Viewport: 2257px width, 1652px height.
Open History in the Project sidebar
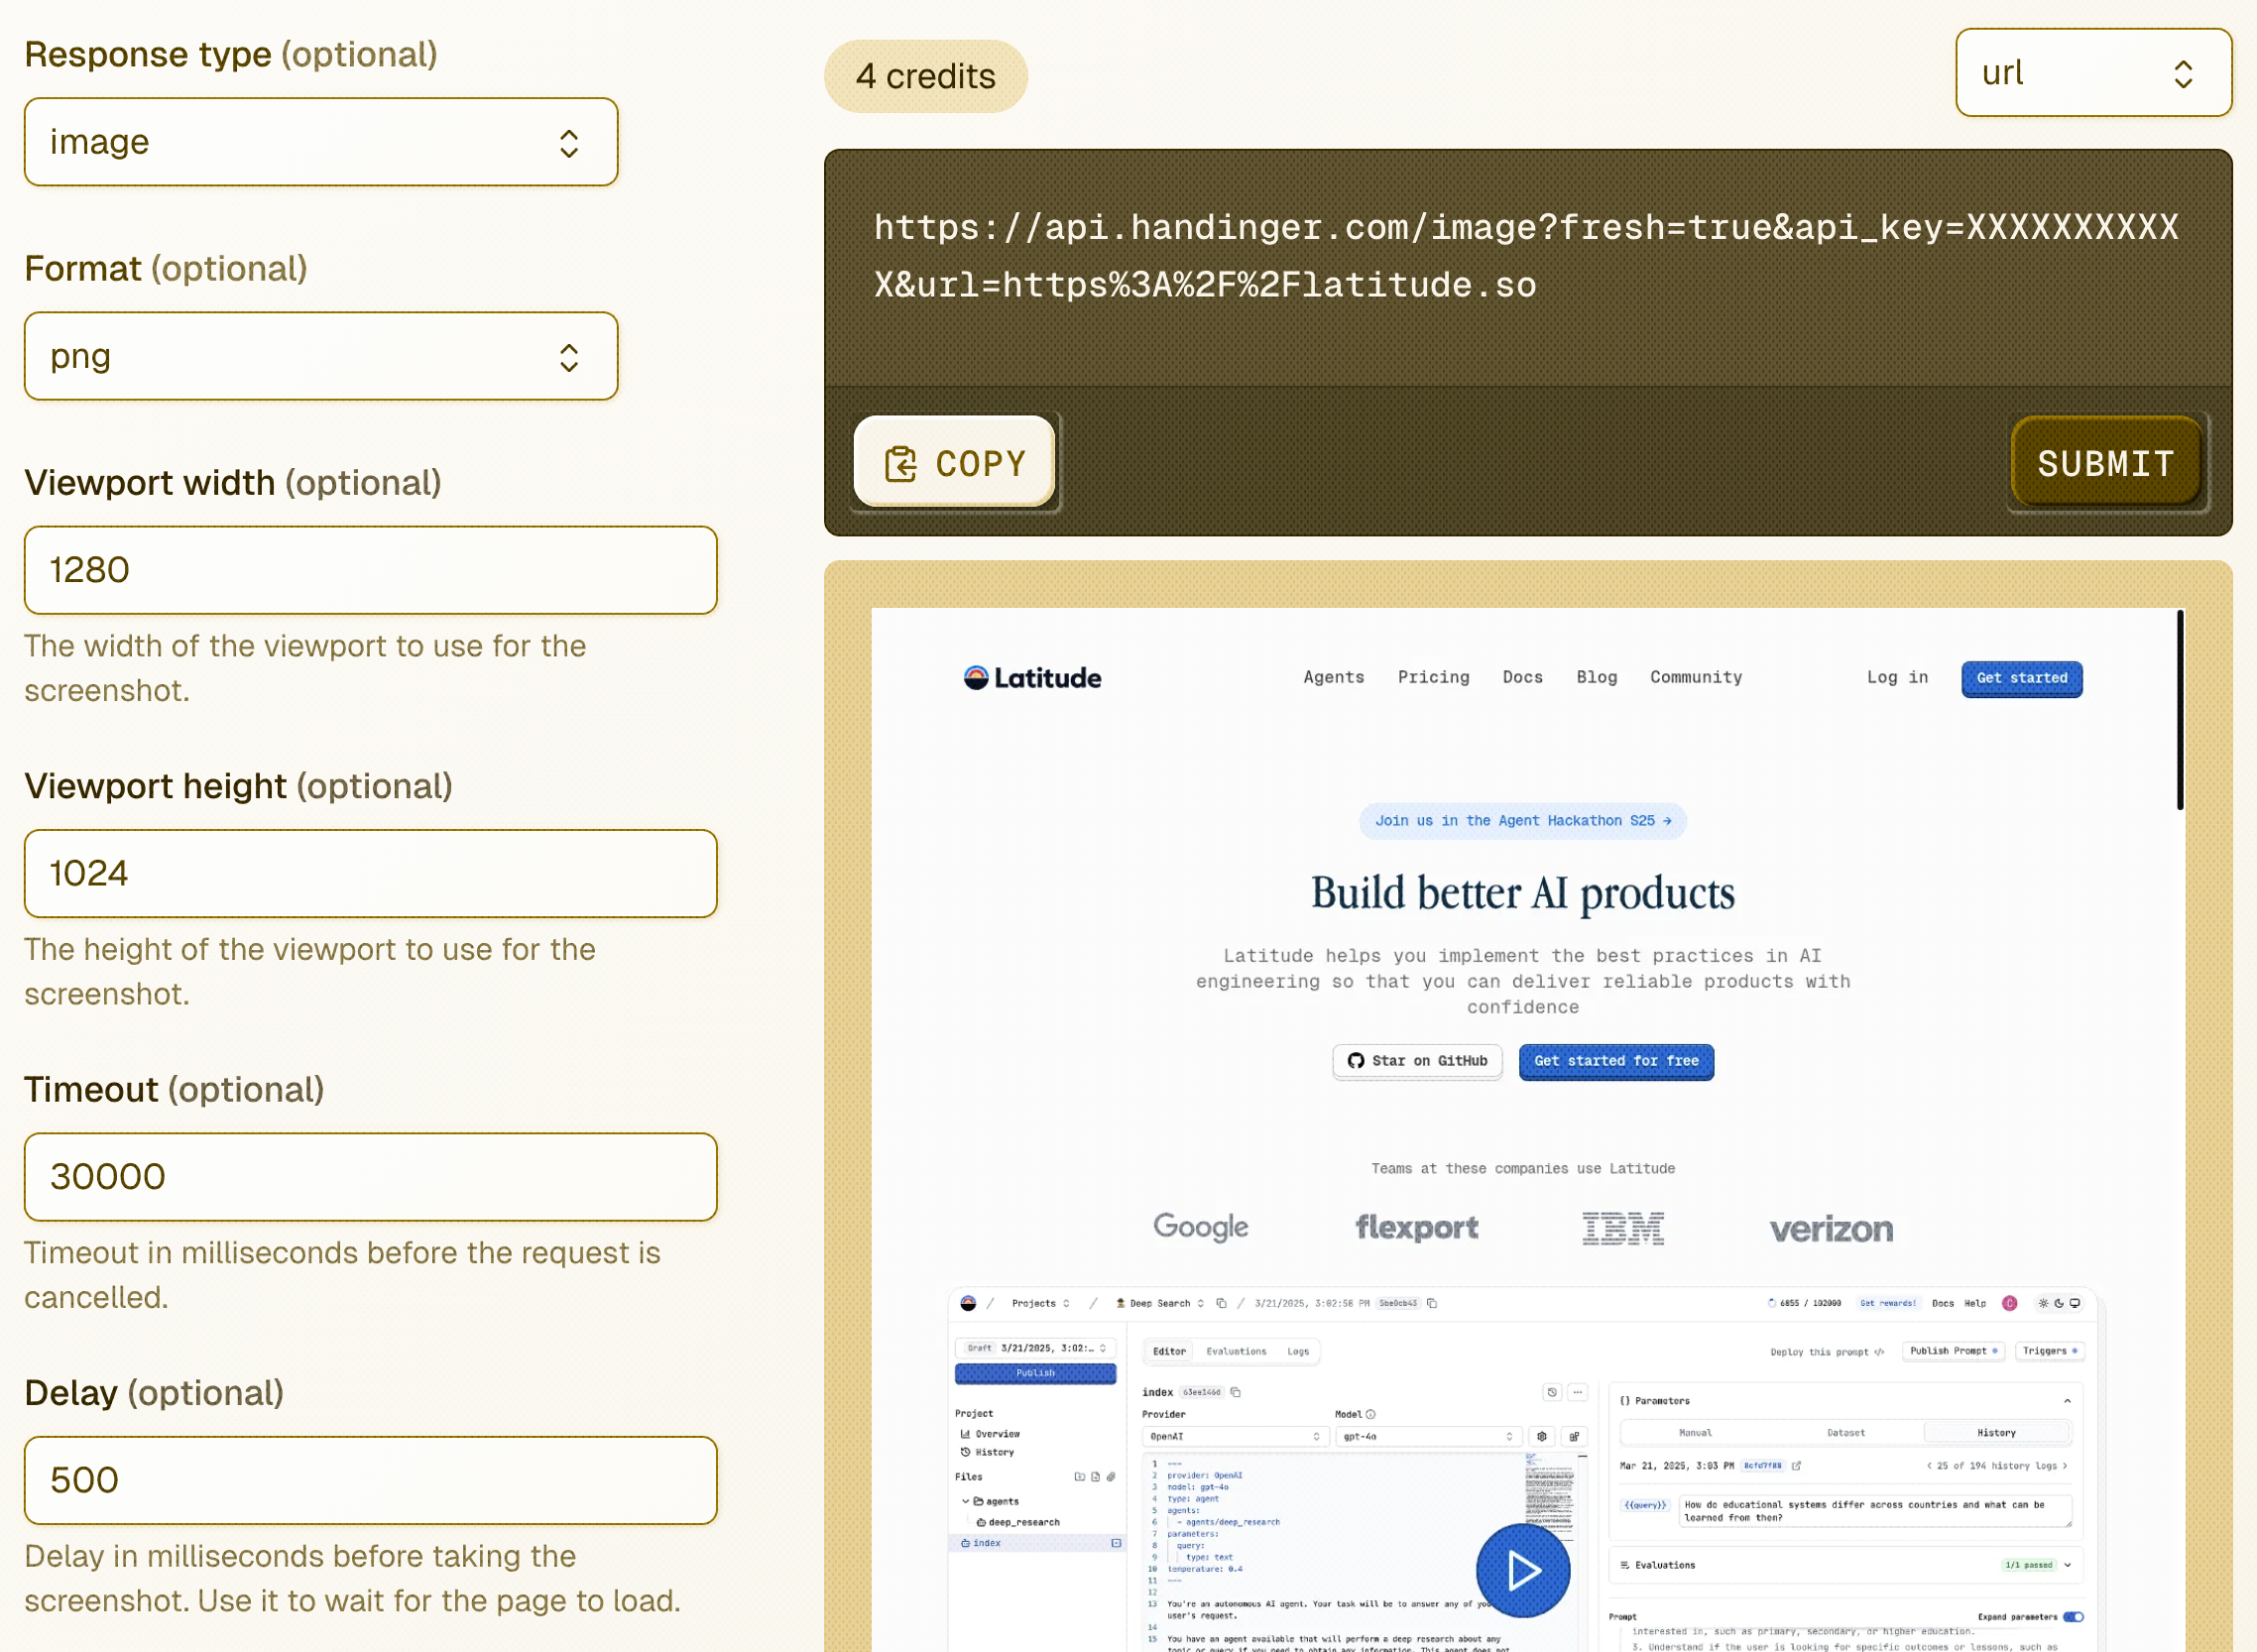[987, 1452]
